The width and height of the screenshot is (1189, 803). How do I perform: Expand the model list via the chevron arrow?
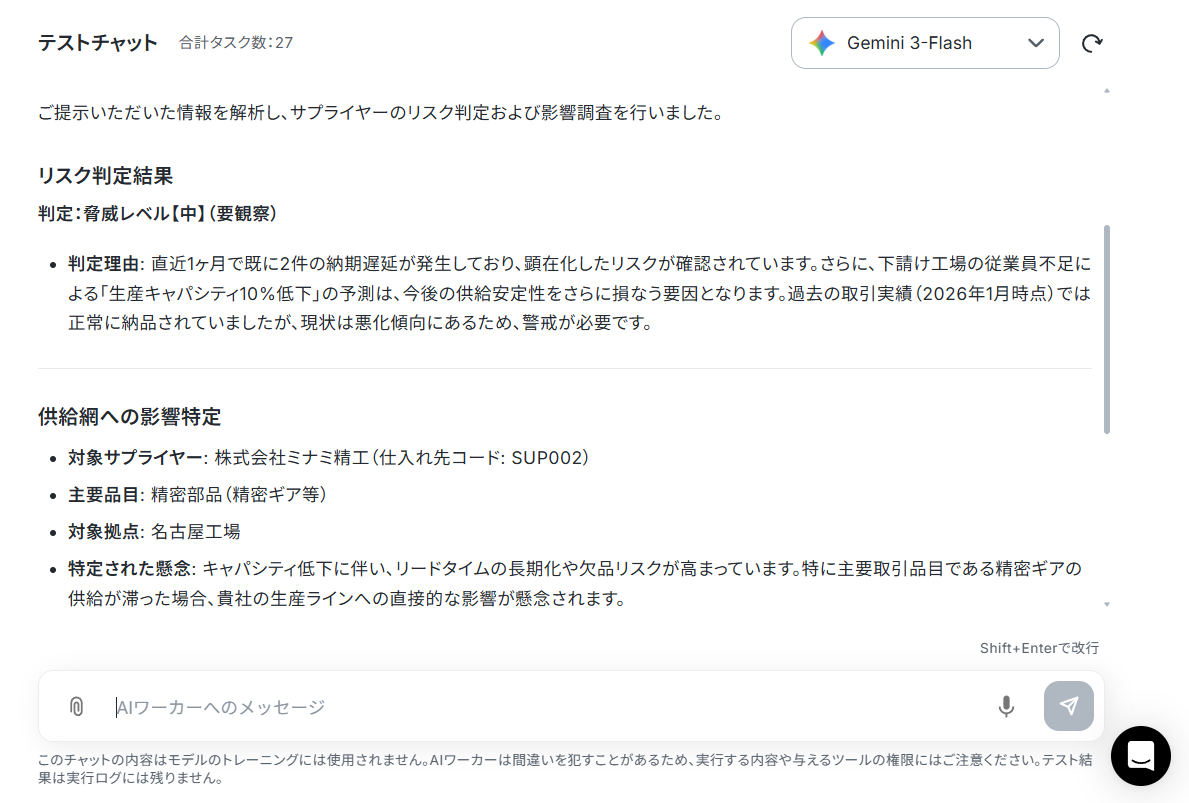pos(1036,43)
